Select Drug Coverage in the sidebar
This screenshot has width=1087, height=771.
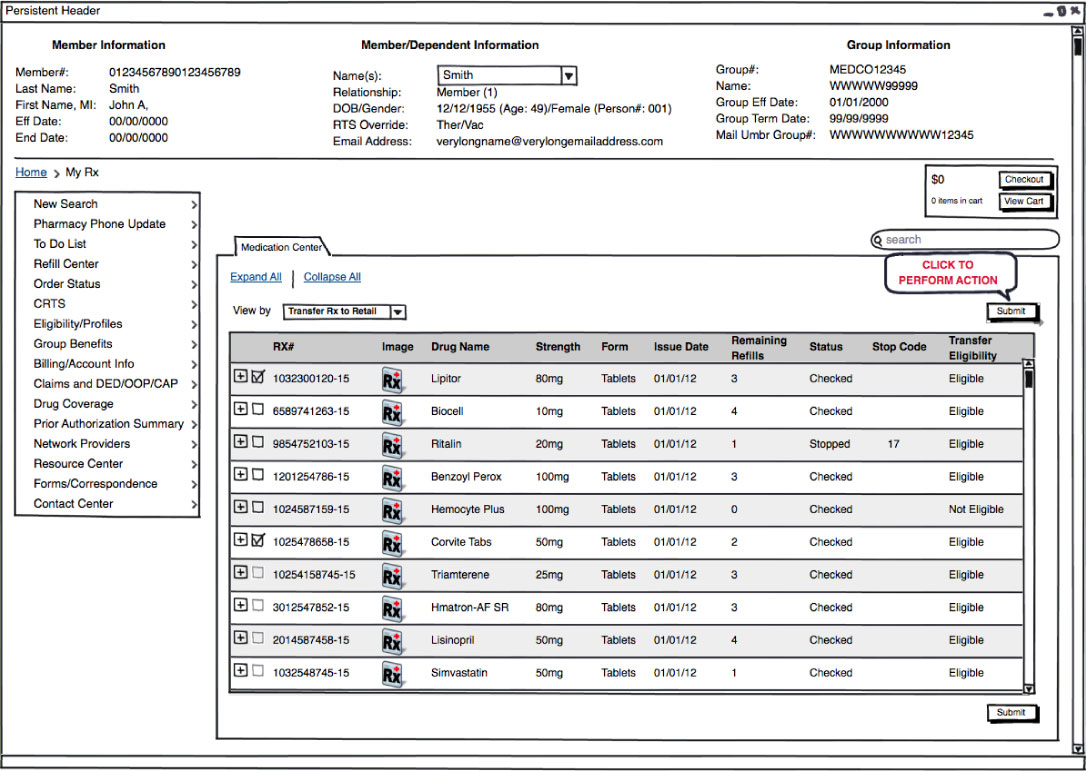107,404
